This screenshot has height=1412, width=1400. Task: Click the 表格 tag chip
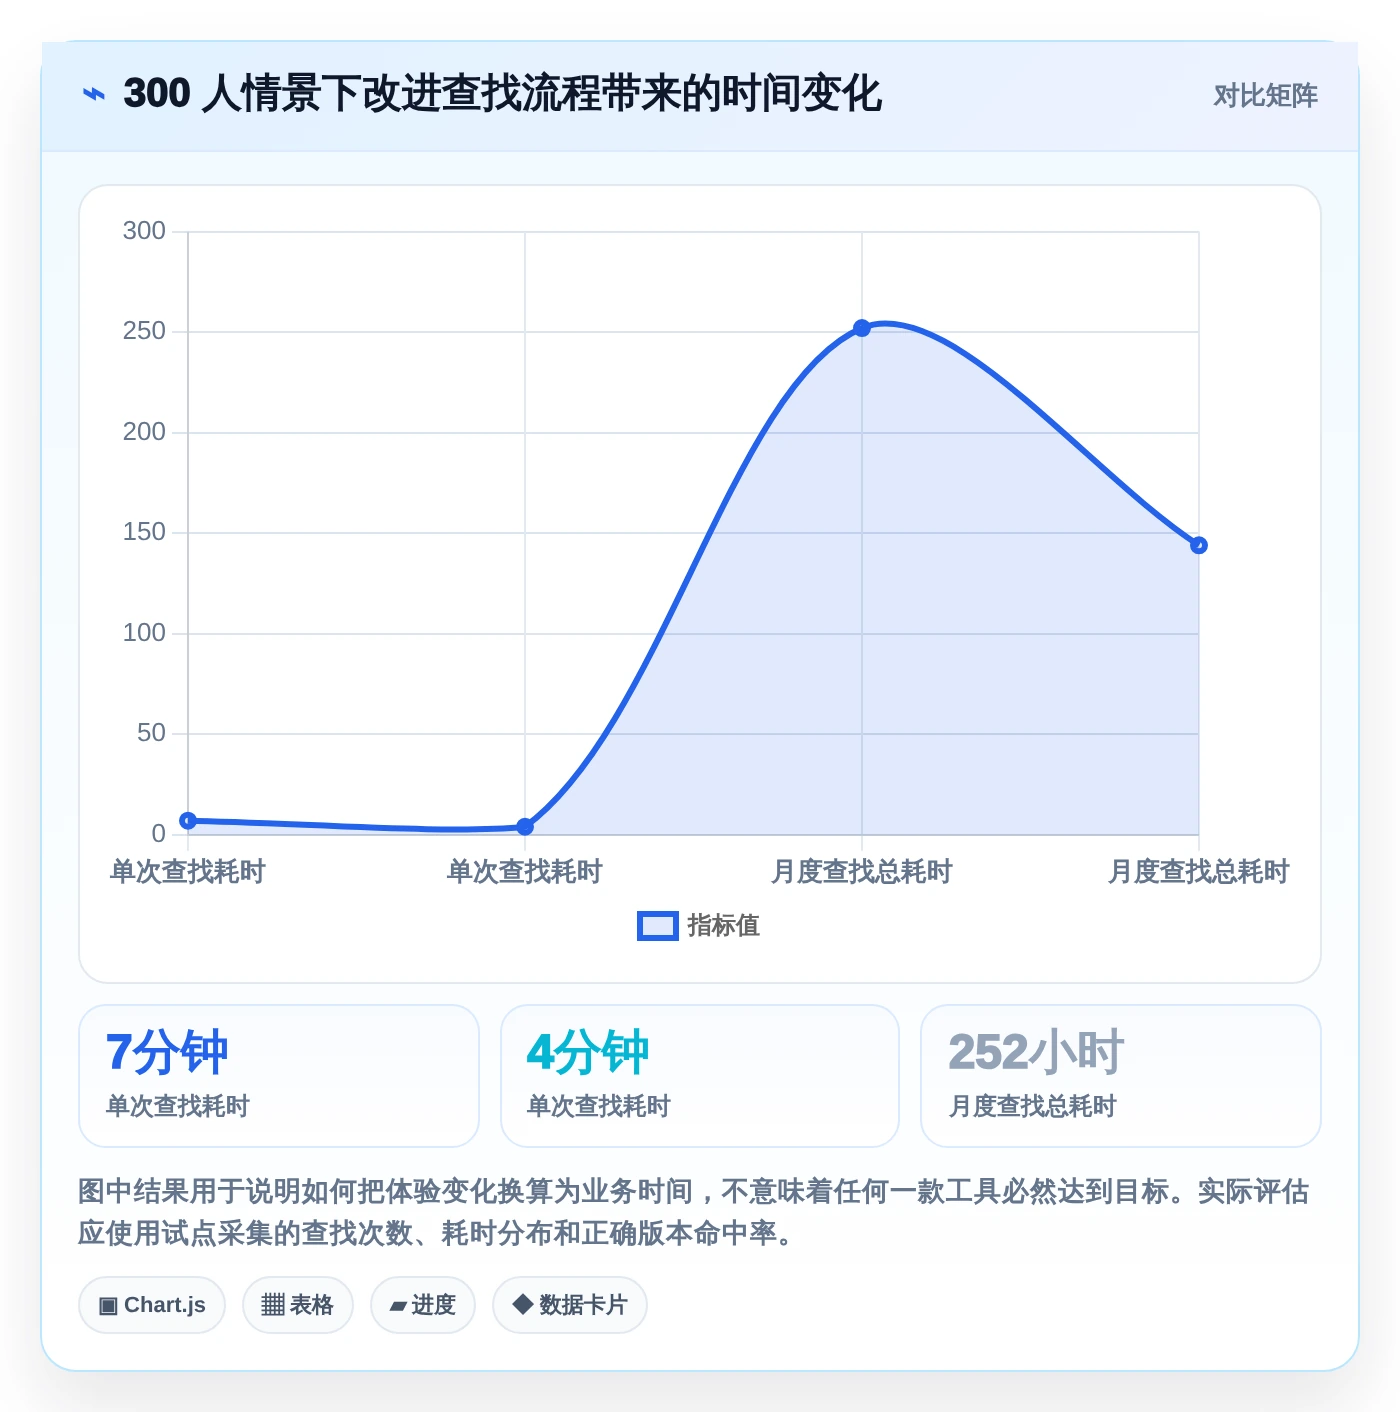point(298,1305)
